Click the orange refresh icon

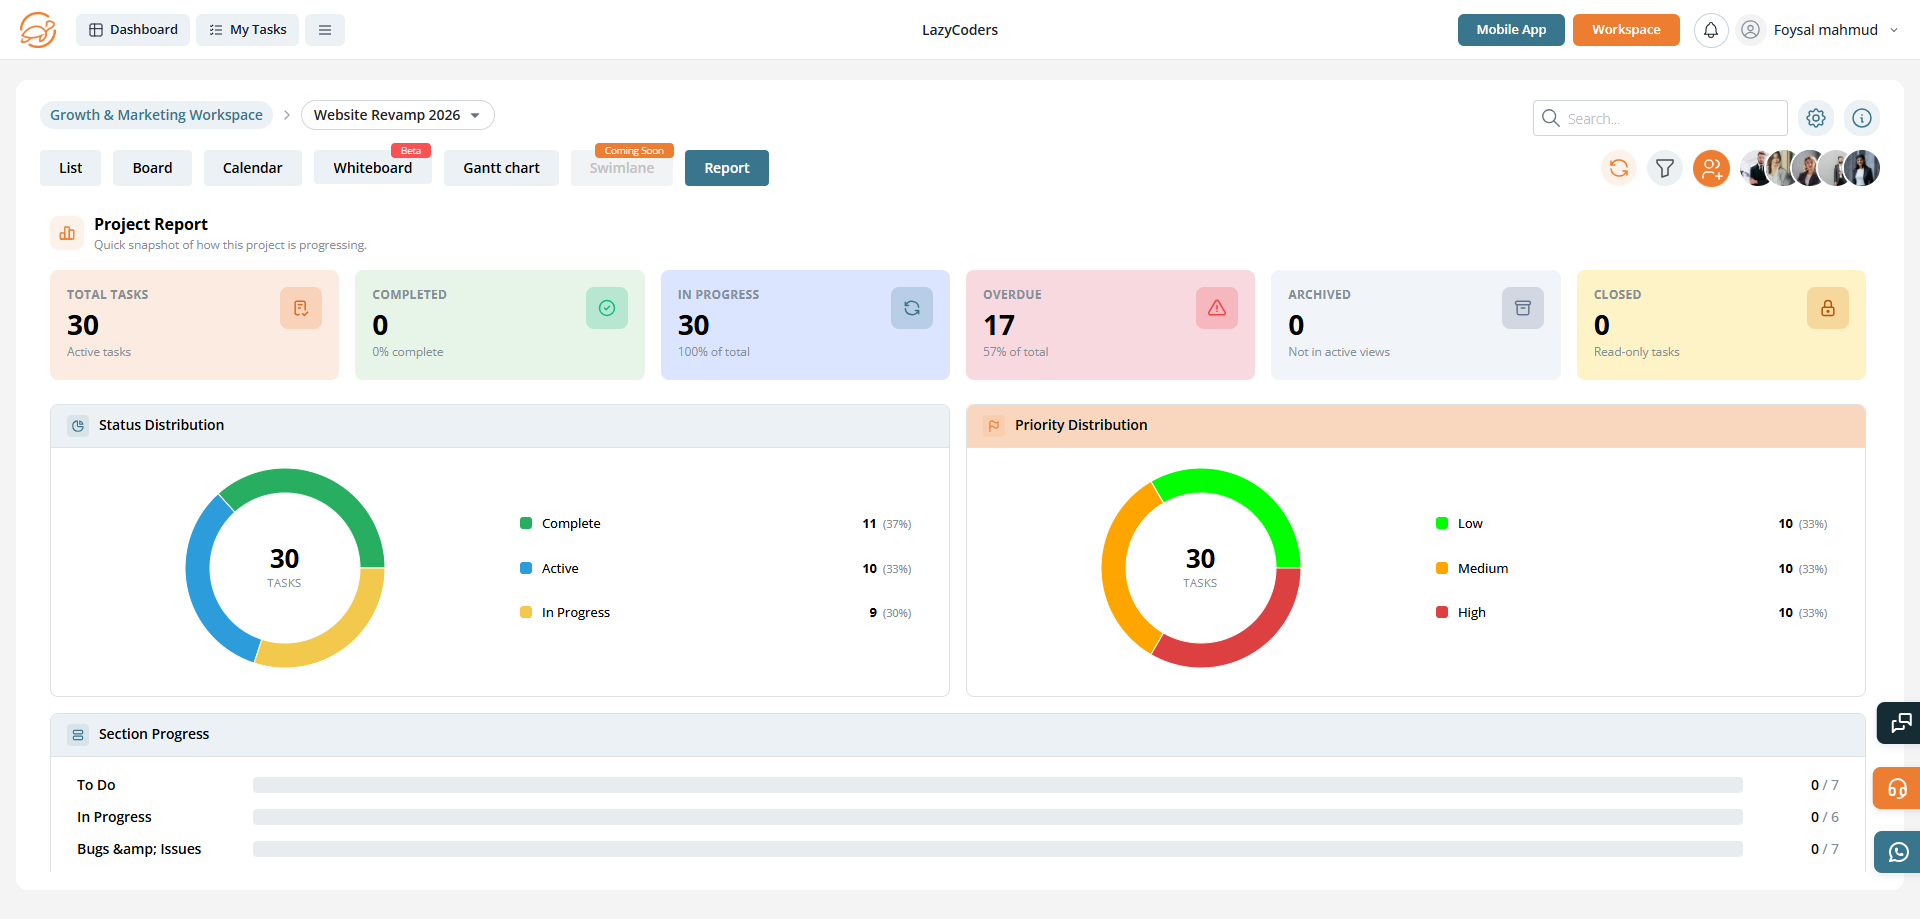coord(1619,168)
